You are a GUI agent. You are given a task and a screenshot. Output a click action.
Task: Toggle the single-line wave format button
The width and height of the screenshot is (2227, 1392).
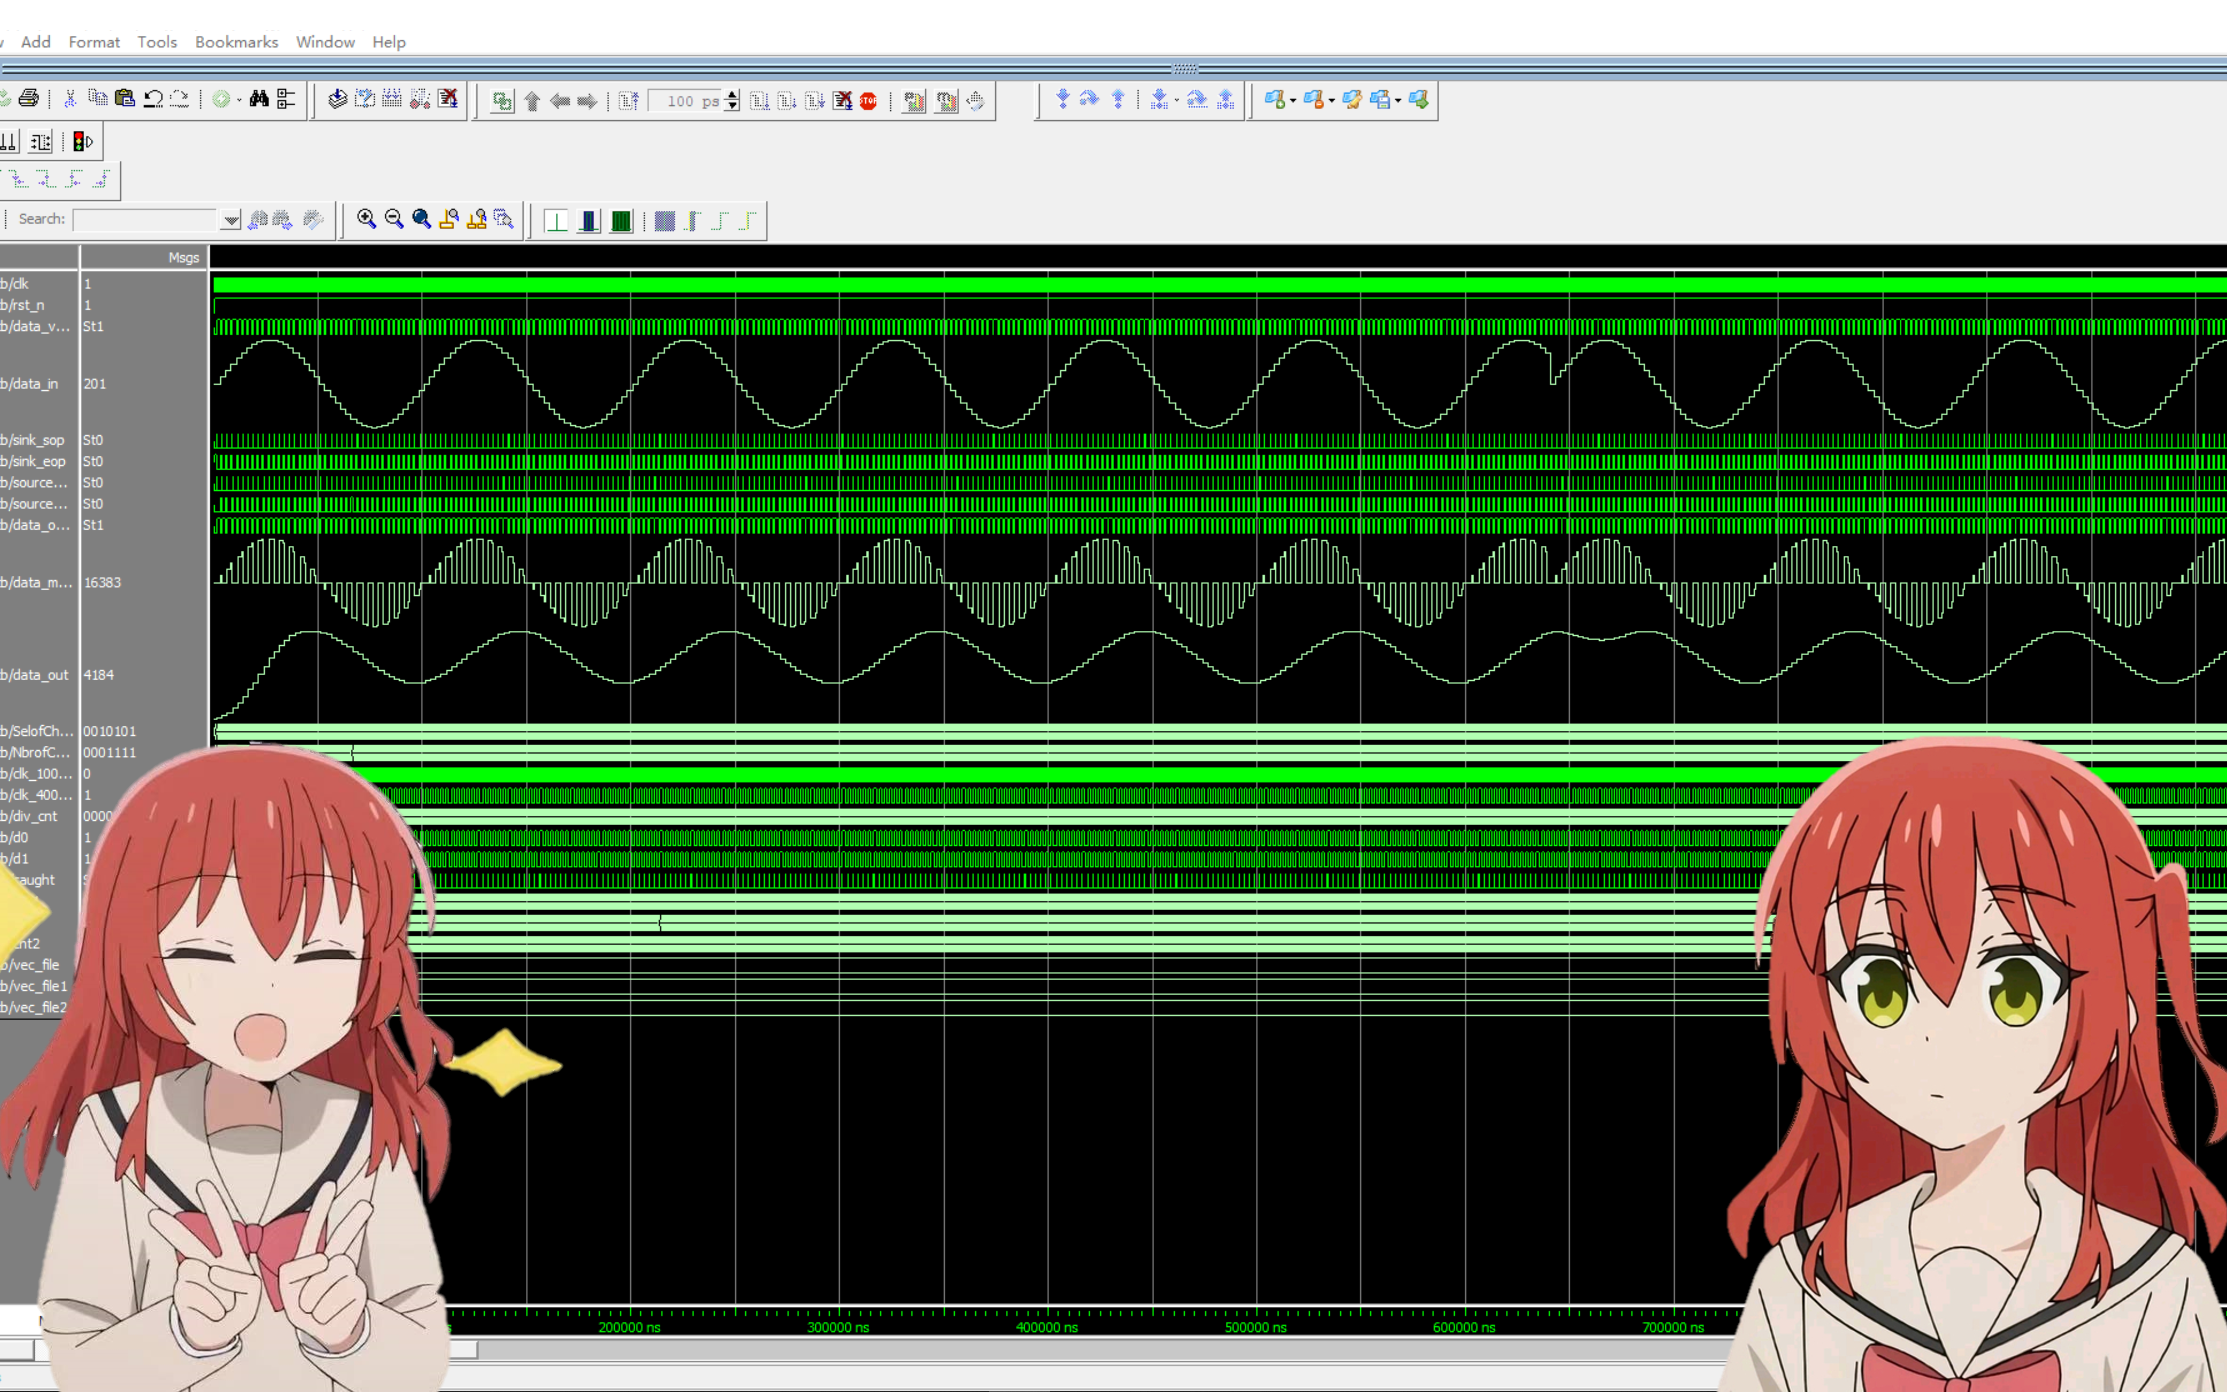point(556,220)
